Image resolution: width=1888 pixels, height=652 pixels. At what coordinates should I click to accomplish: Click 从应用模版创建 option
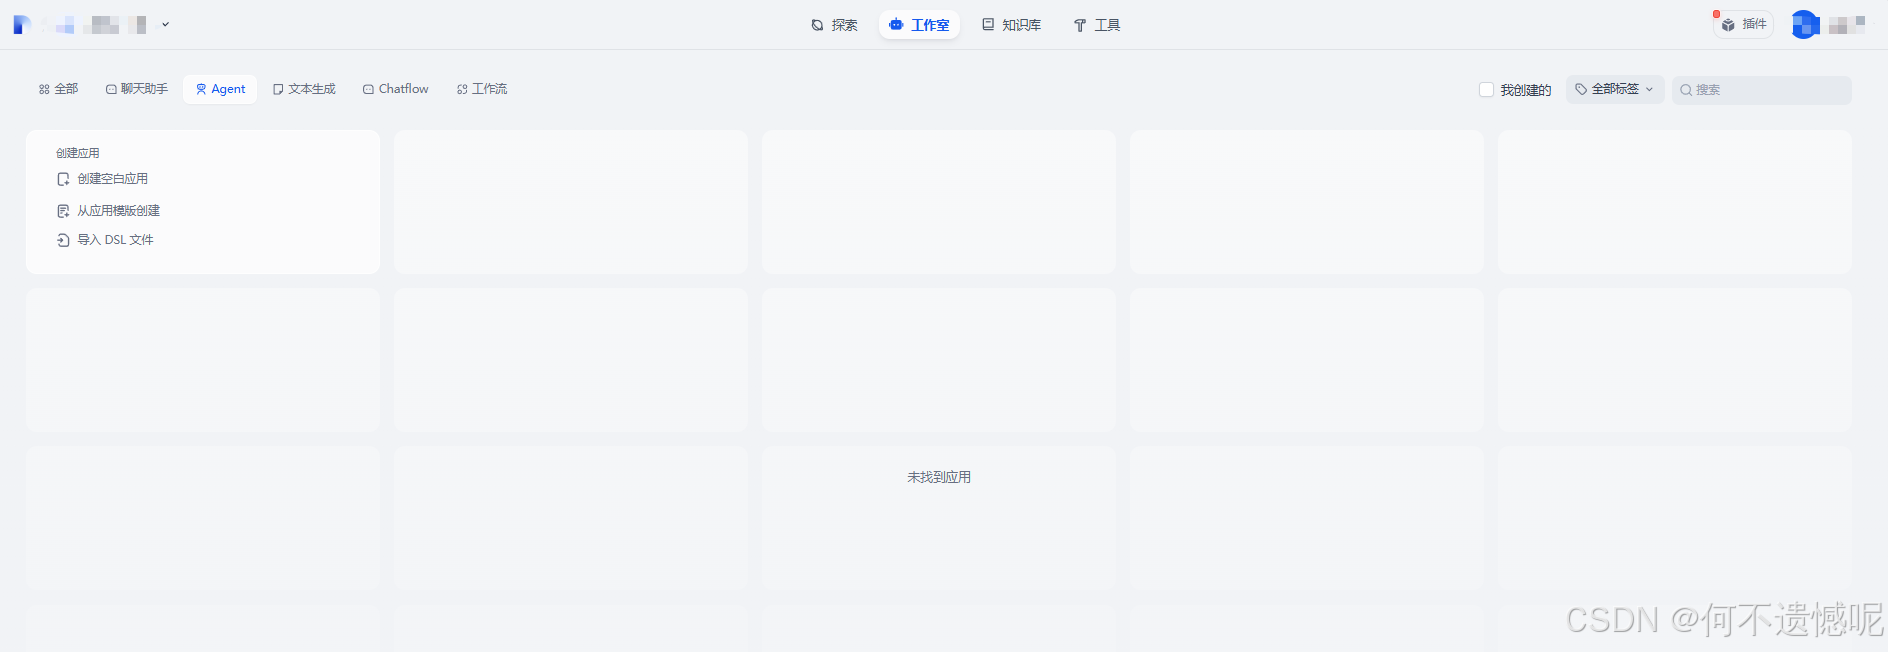(x=118, y=211)
